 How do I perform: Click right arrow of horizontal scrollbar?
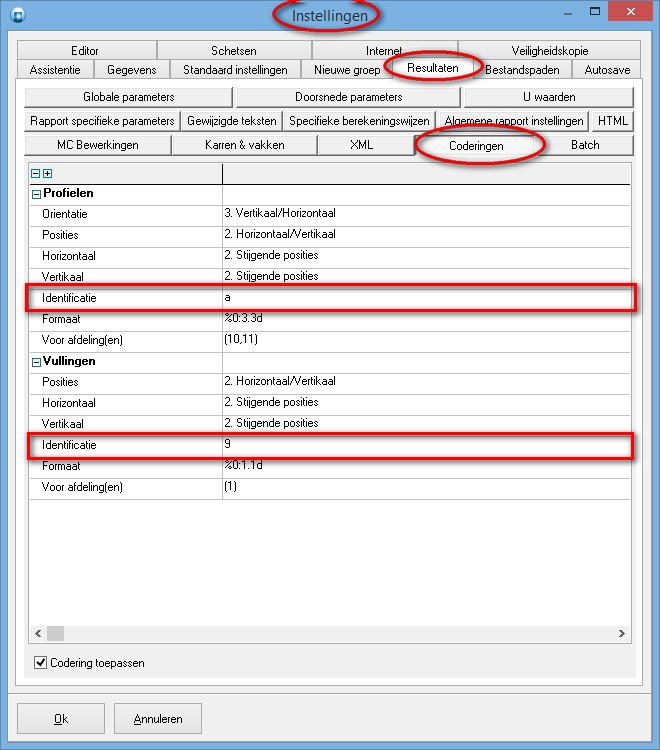[x=621, y=633]
